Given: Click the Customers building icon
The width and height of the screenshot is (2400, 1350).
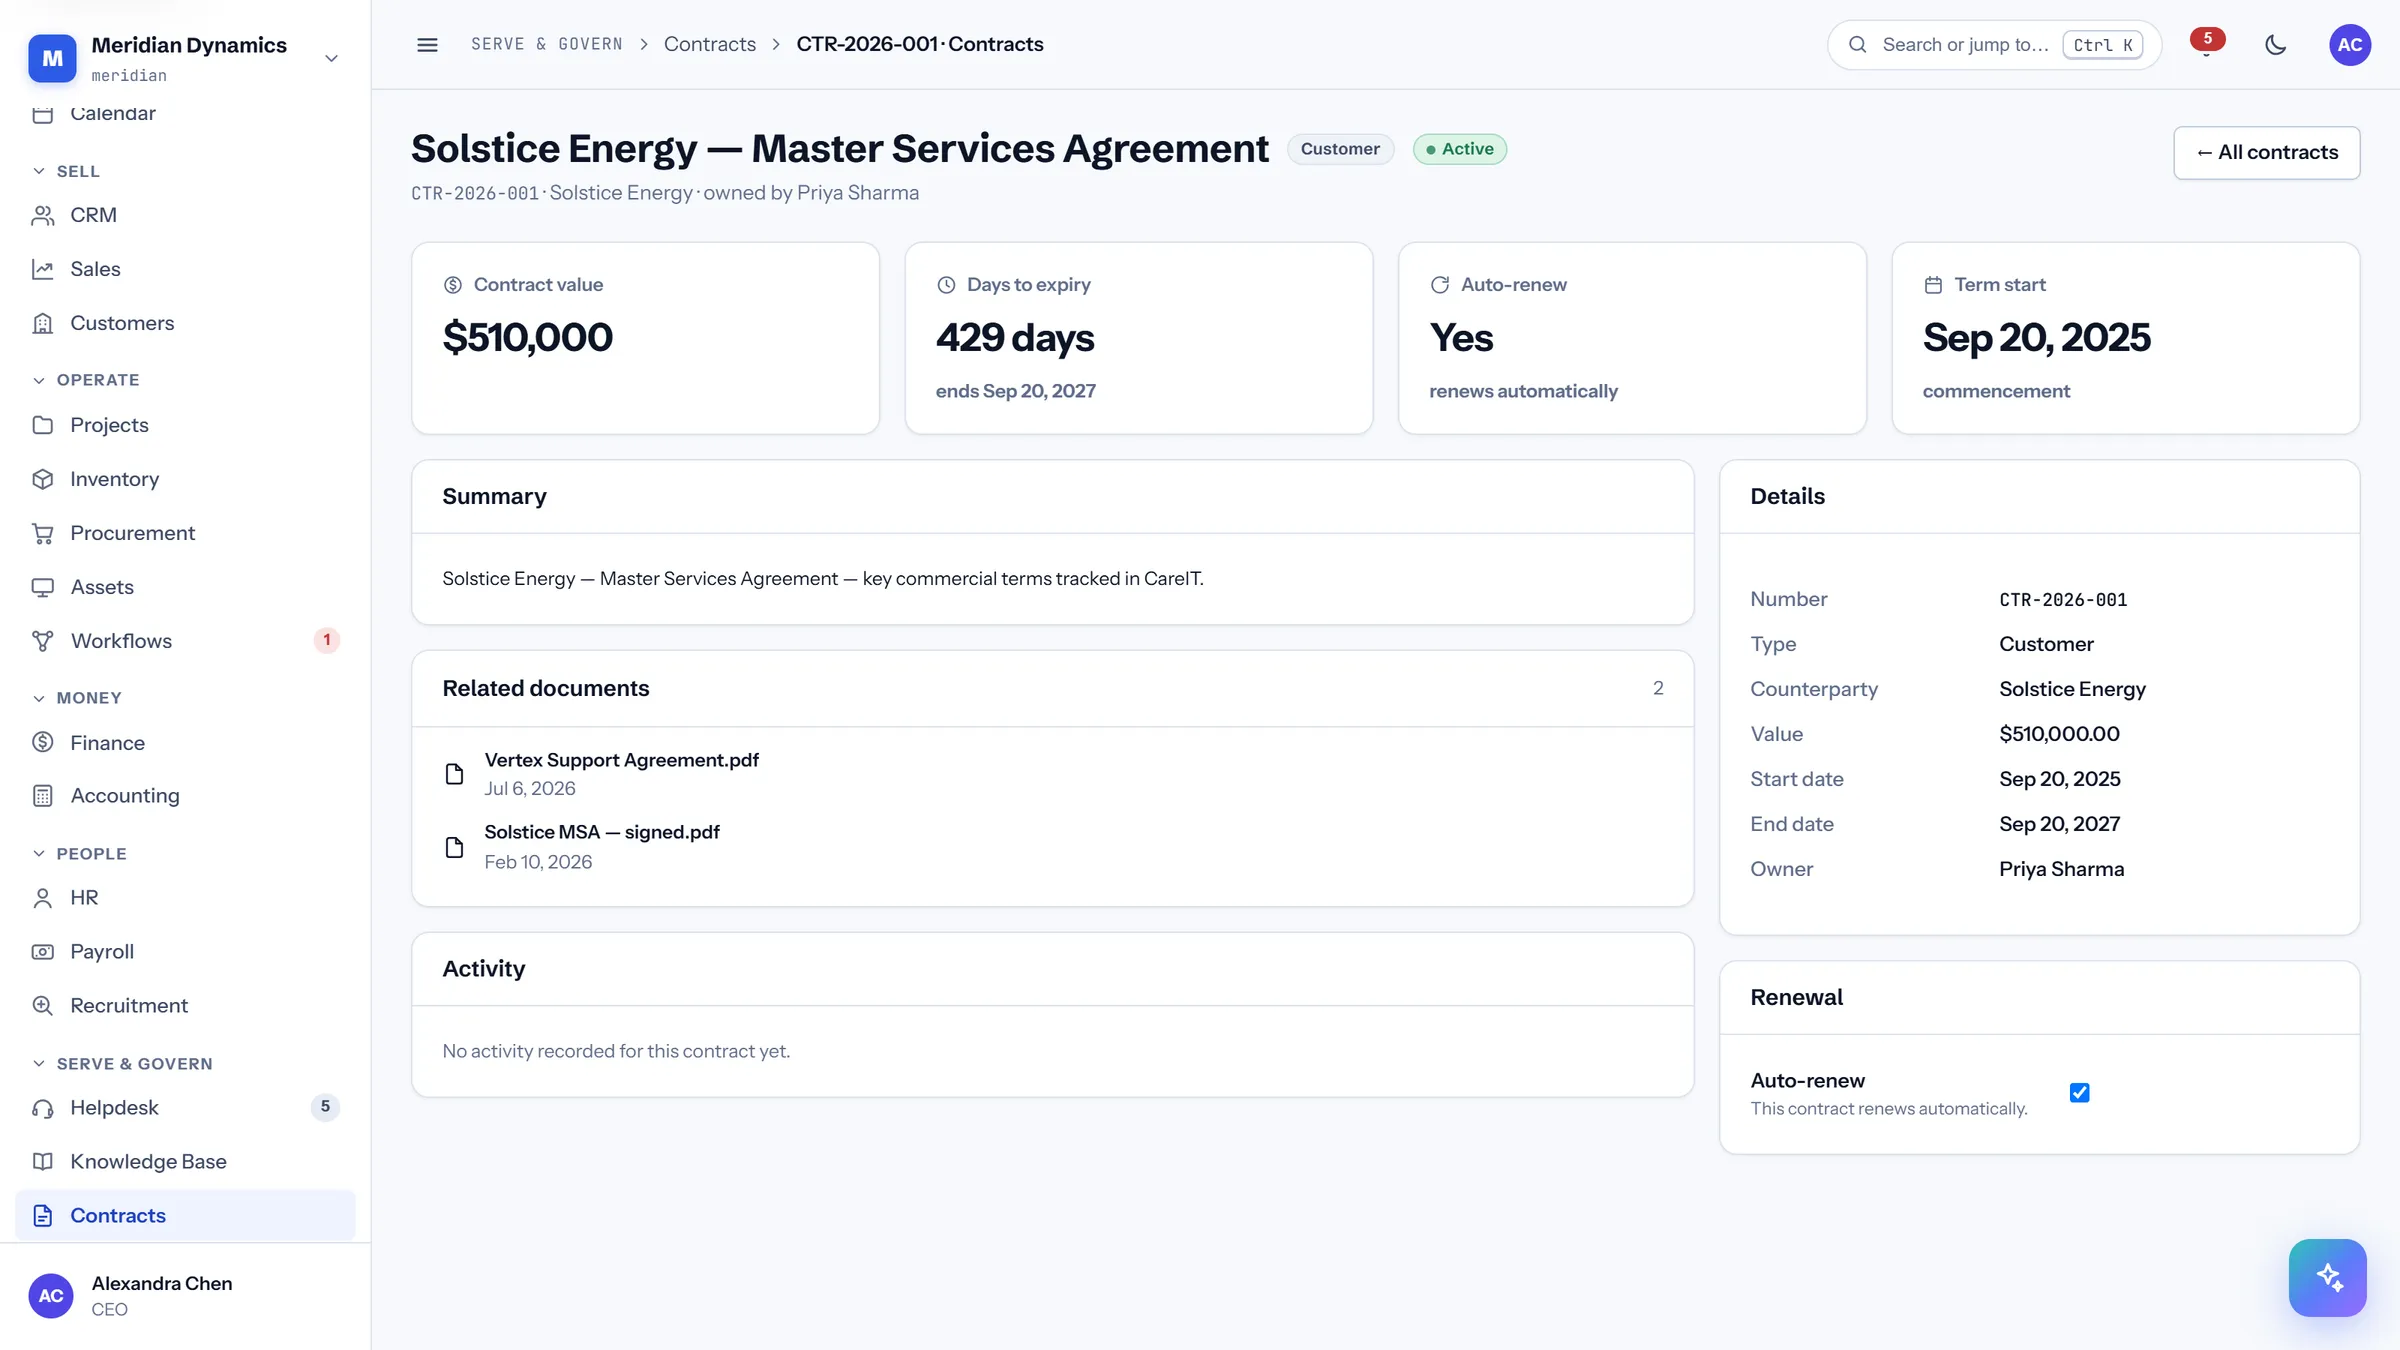Looking at the screenshot, I should (42, 323).
